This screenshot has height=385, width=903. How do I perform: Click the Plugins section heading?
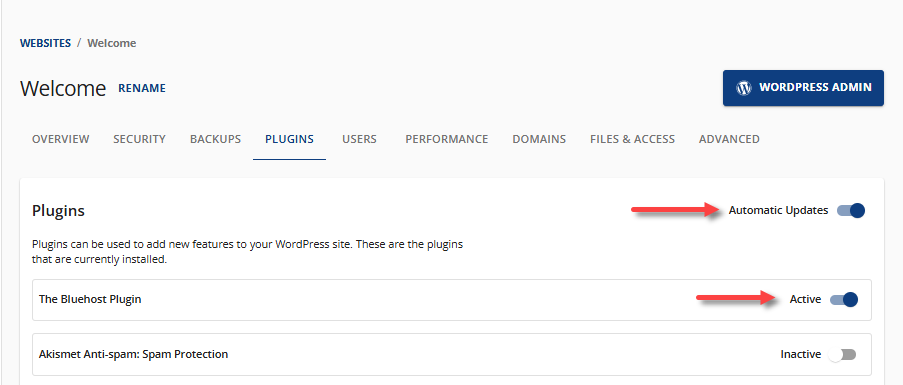(x=58, y=211)
